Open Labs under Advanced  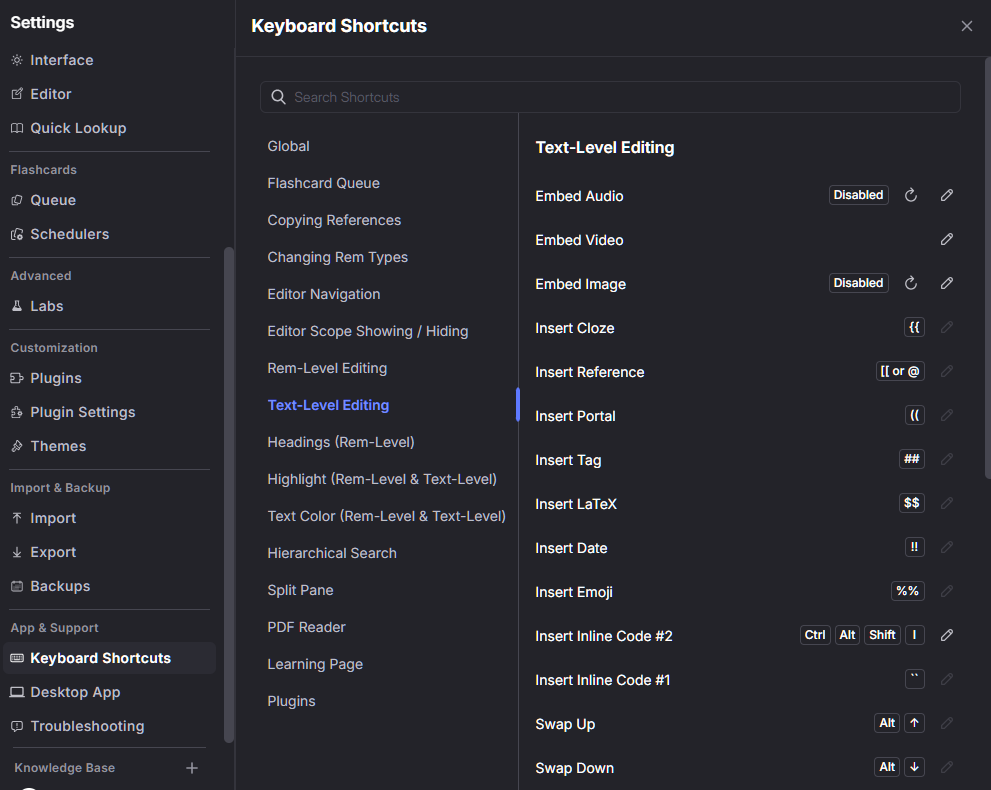(46, 307)
